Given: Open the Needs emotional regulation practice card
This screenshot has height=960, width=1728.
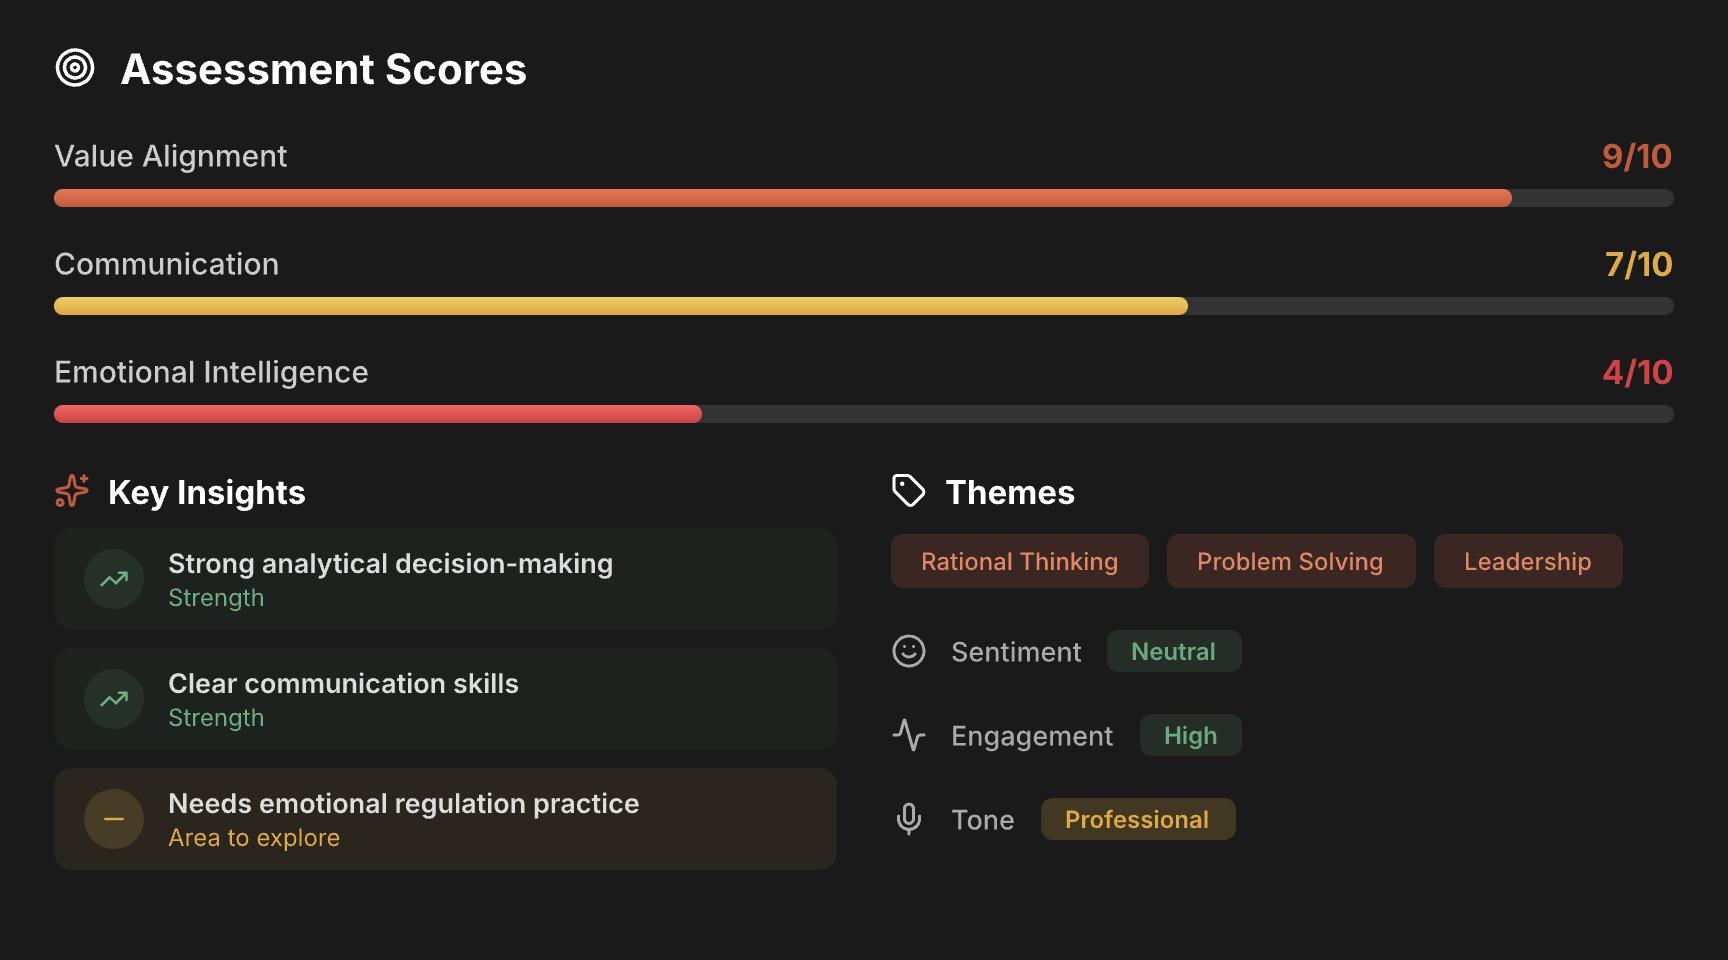Looking at the screenshot, I should coord(445,818).
